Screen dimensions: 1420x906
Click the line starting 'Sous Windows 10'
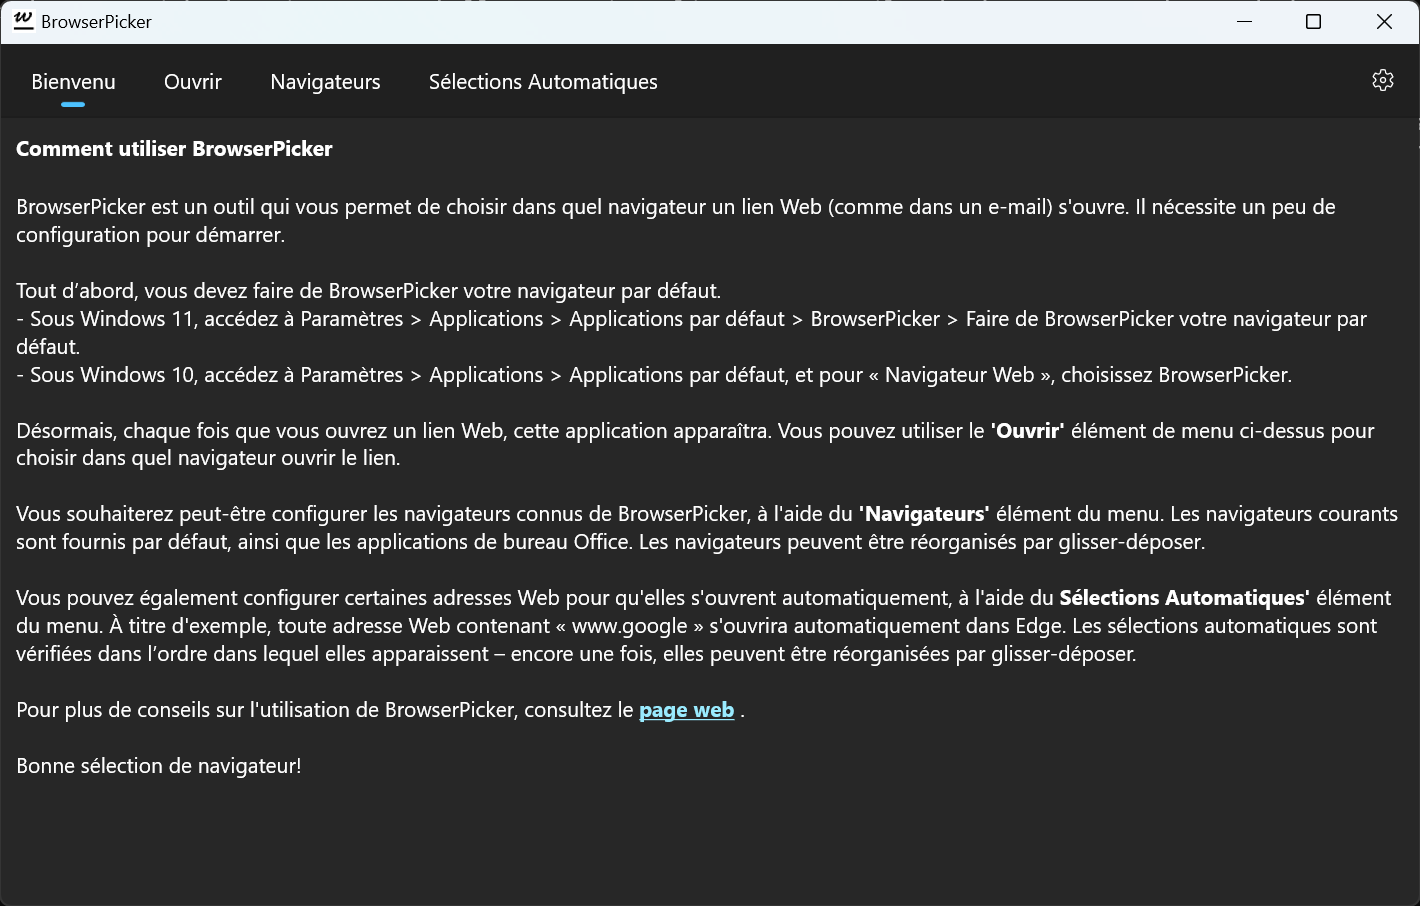pyautogui.click(x=654, y=375)
